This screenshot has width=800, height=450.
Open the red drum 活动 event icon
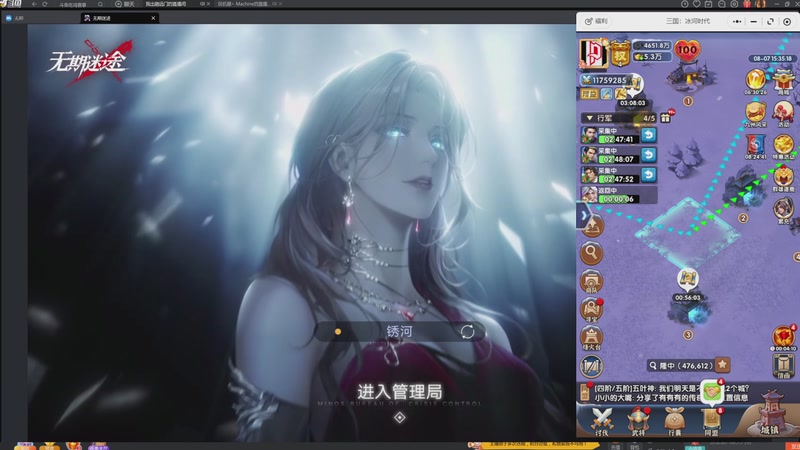[x=783, y=114]
